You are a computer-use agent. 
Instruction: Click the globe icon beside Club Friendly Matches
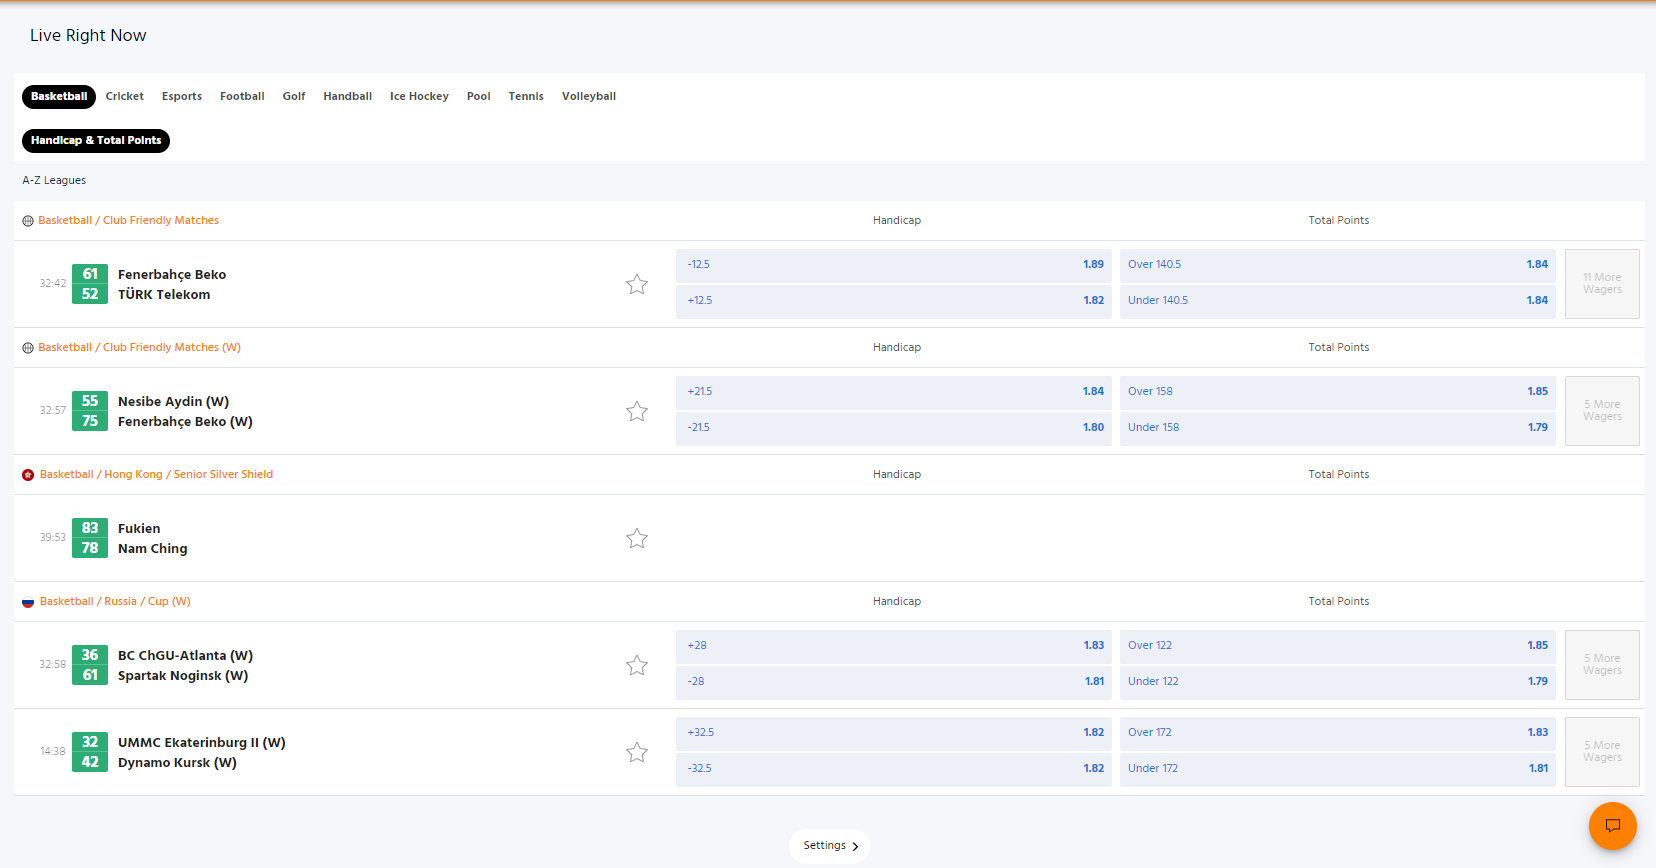click(28, 221)
